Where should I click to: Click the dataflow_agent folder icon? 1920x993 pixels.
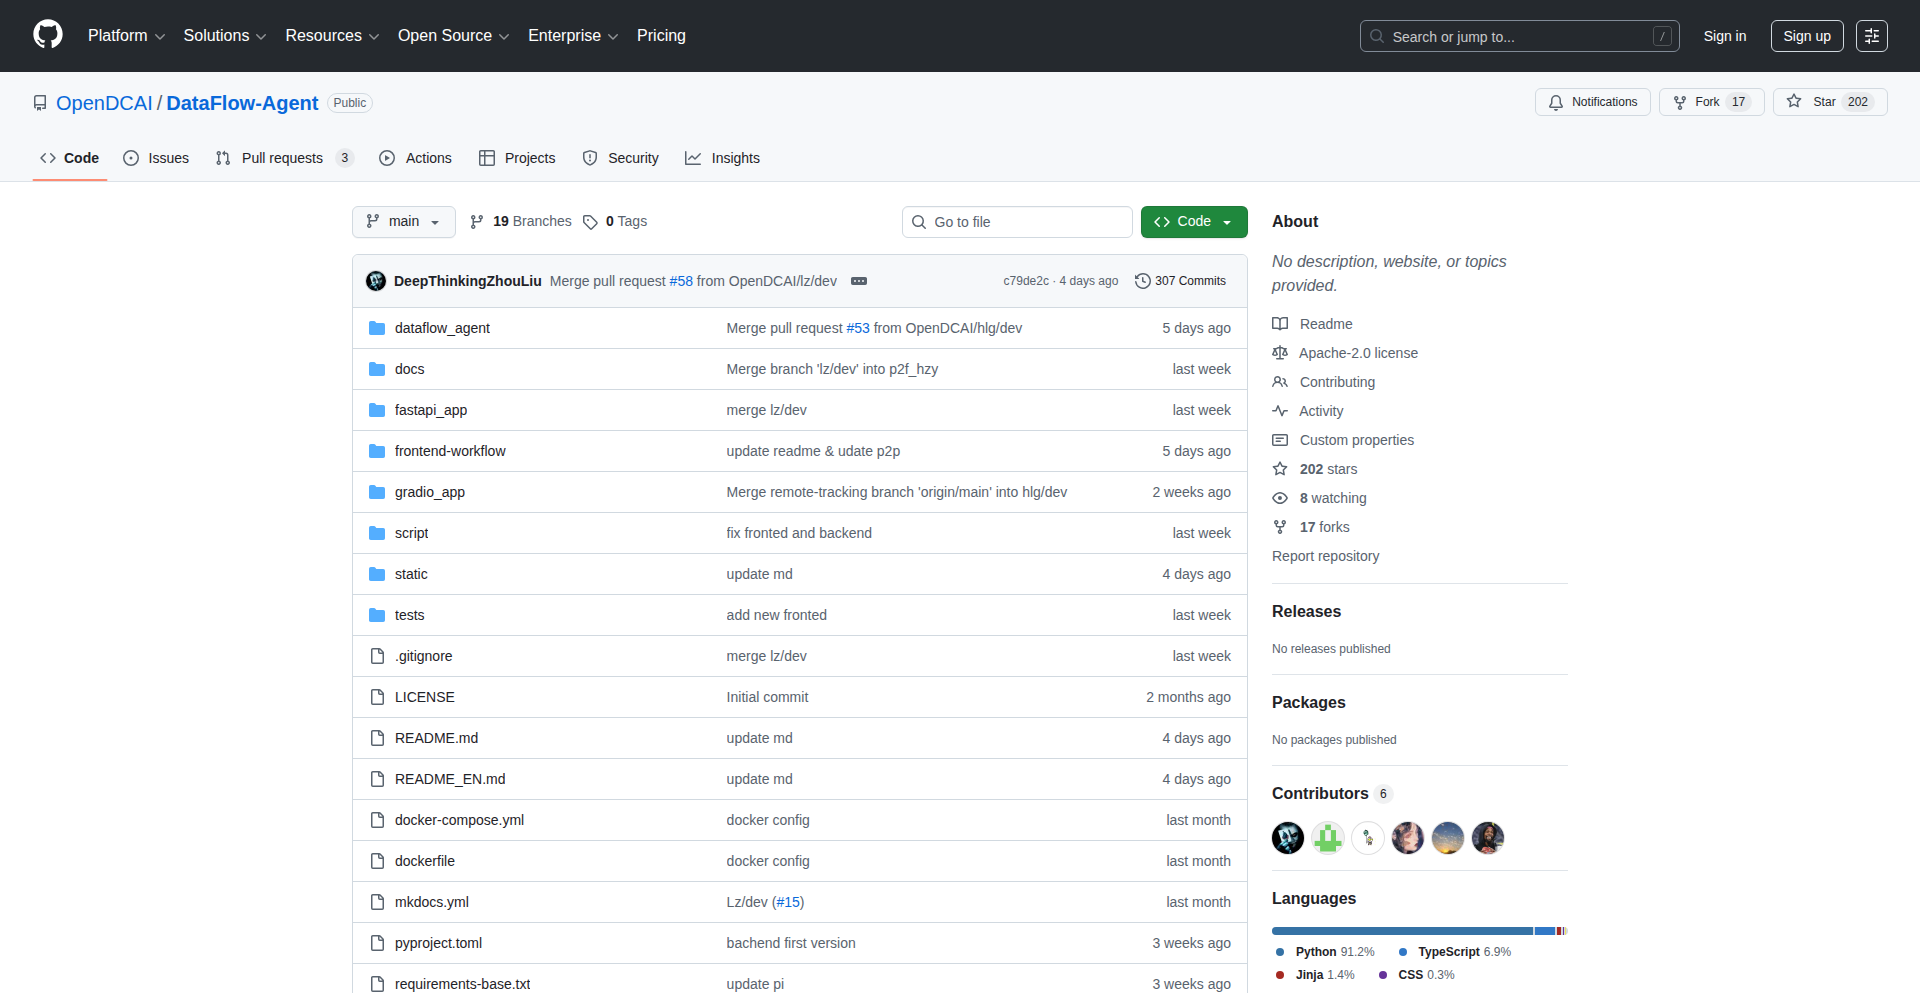377,328
